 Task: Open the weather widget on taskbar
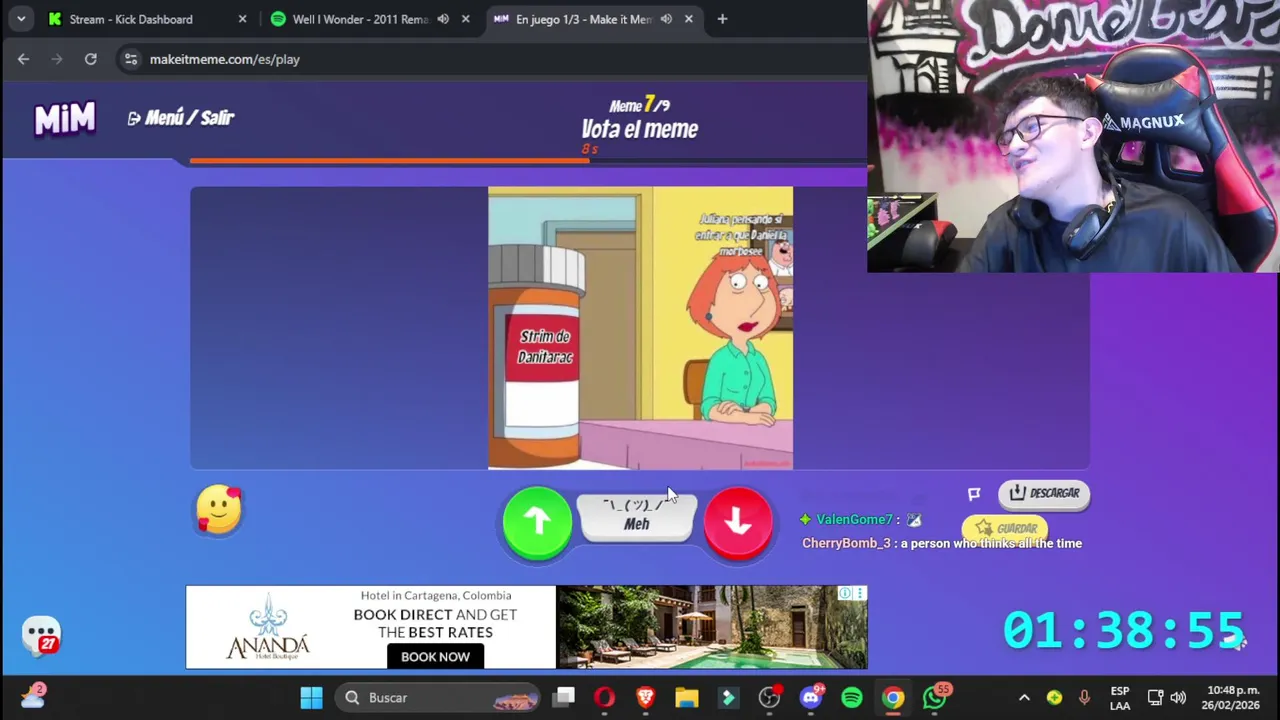pyautogui.click(x=33, y=697)
